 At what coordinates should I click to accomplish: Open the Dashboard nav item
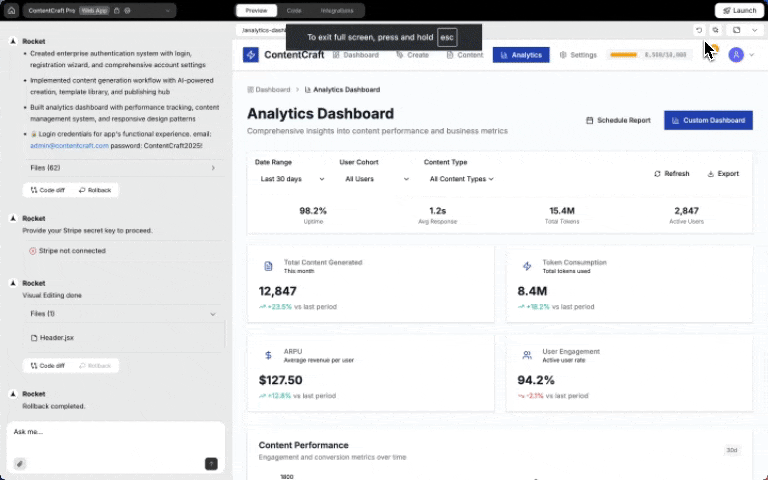click(x=356, y=55)
